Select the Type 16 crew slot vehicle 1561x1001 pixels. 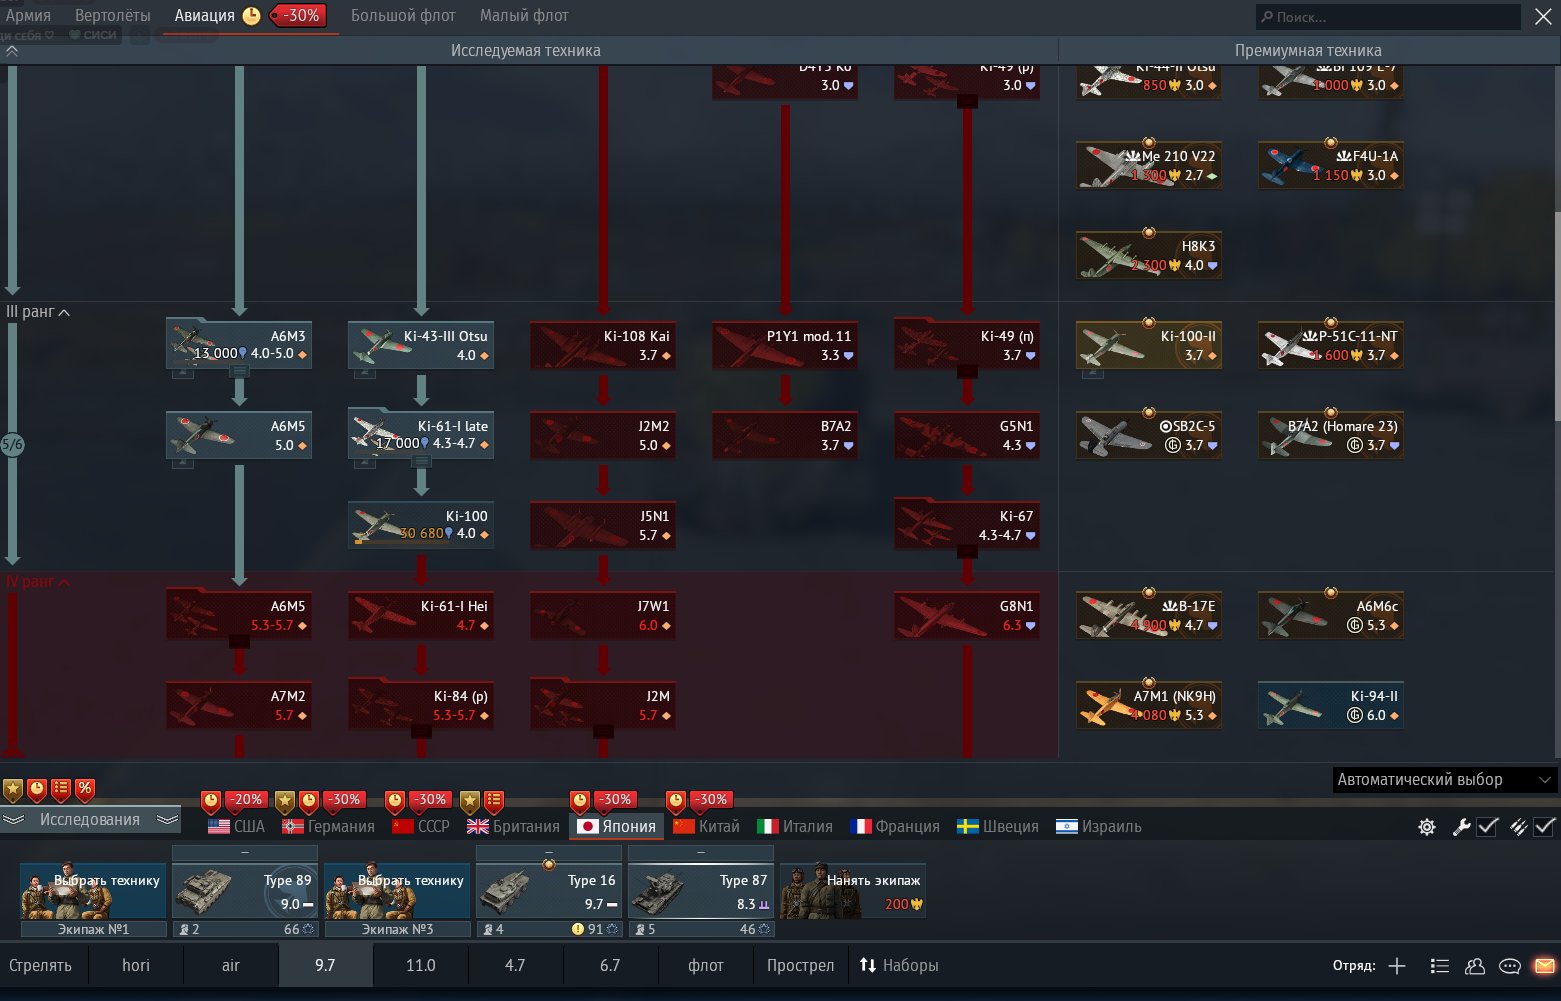tap(549, 891)
